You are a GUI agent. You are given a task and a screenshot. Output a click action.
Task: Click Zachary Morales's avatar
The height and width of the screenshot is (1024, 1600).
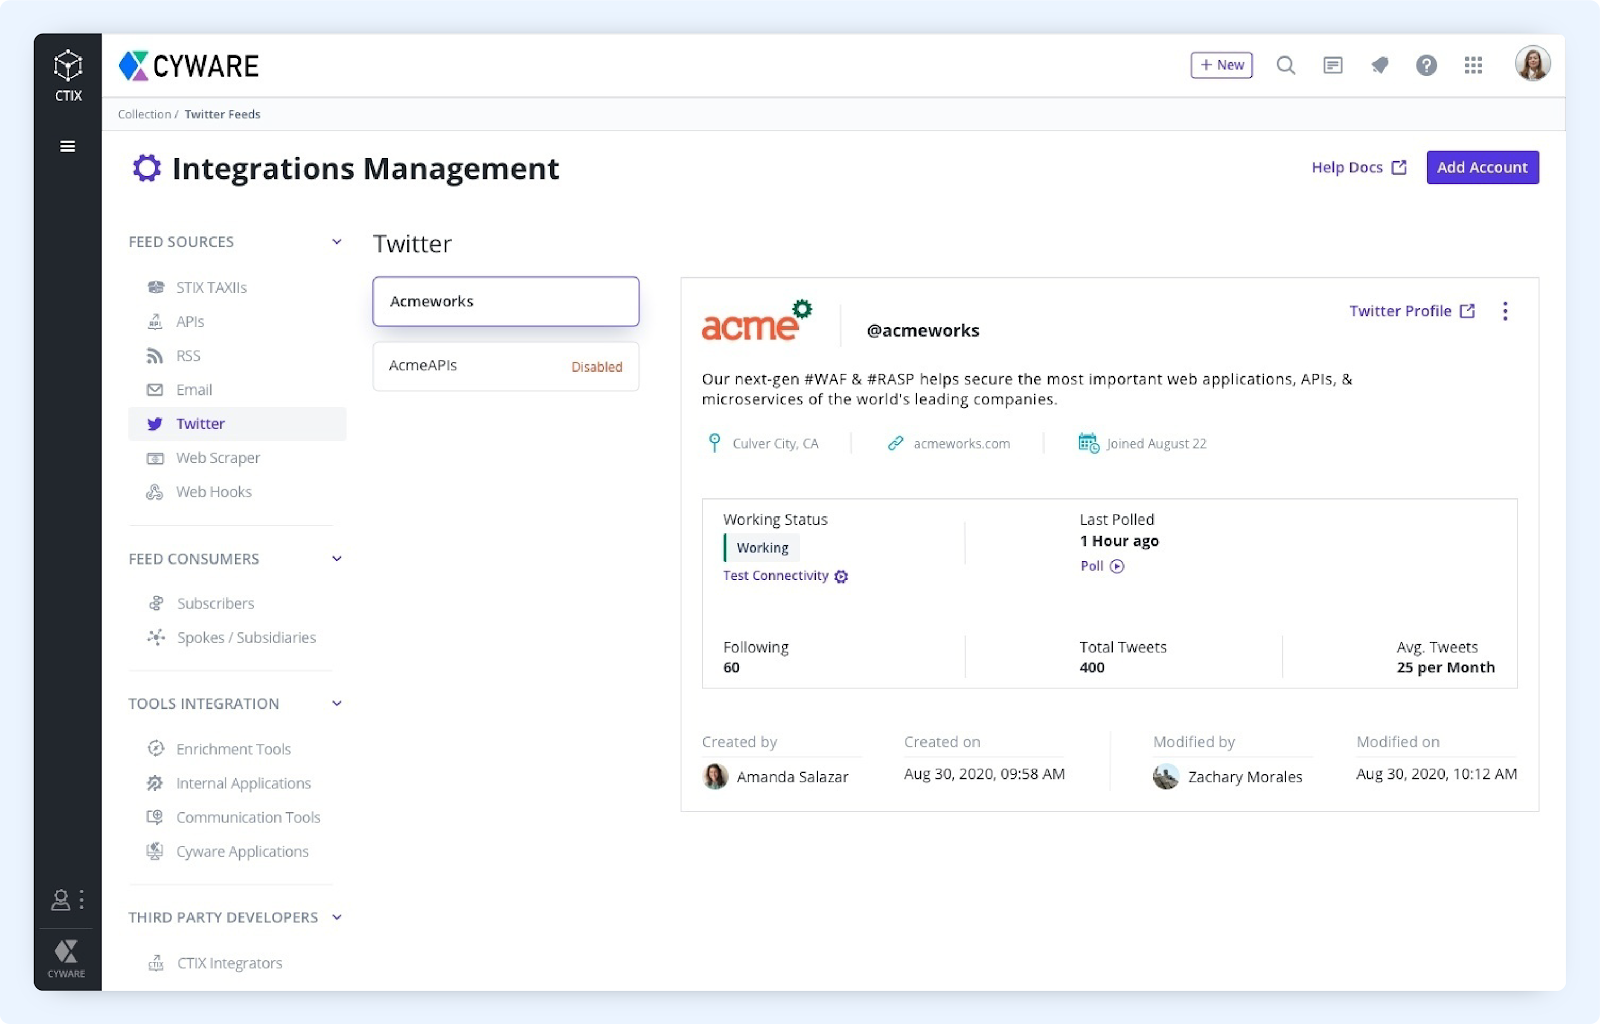1166,776
